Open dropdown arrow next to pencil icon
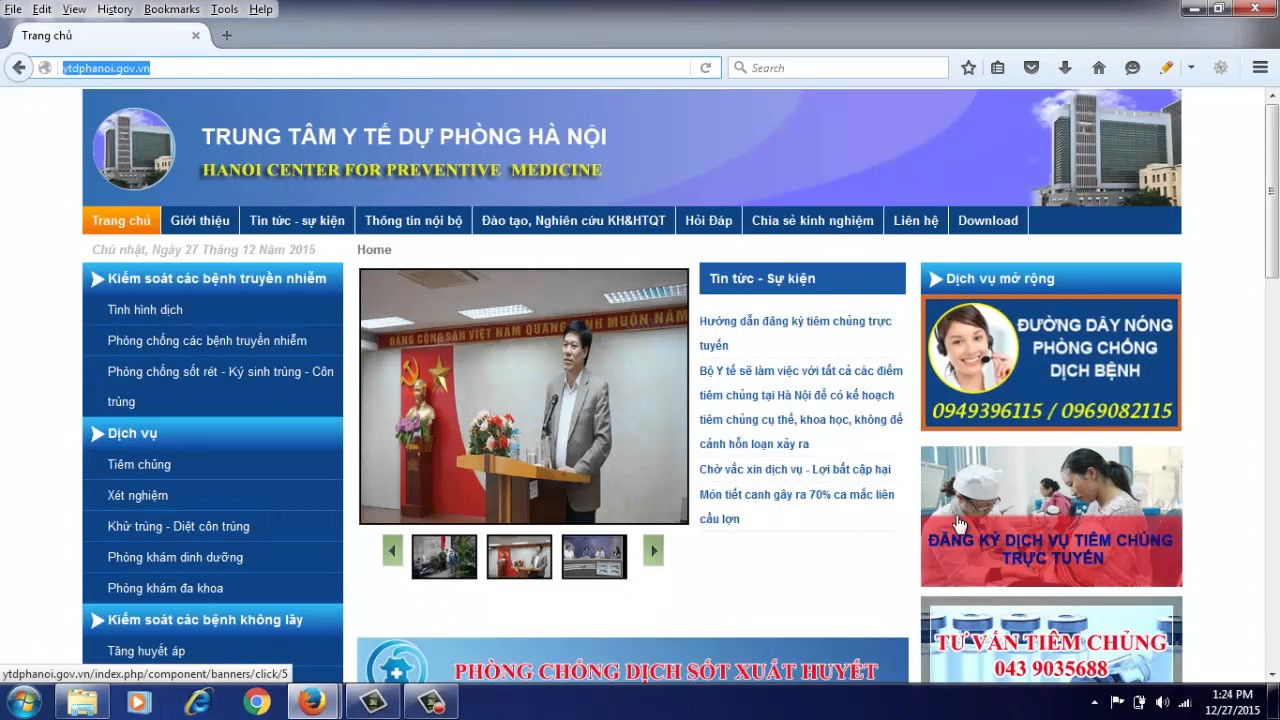Viewport: 1280px width, 720px height. pyautogui.click(x=1190, y=68)
